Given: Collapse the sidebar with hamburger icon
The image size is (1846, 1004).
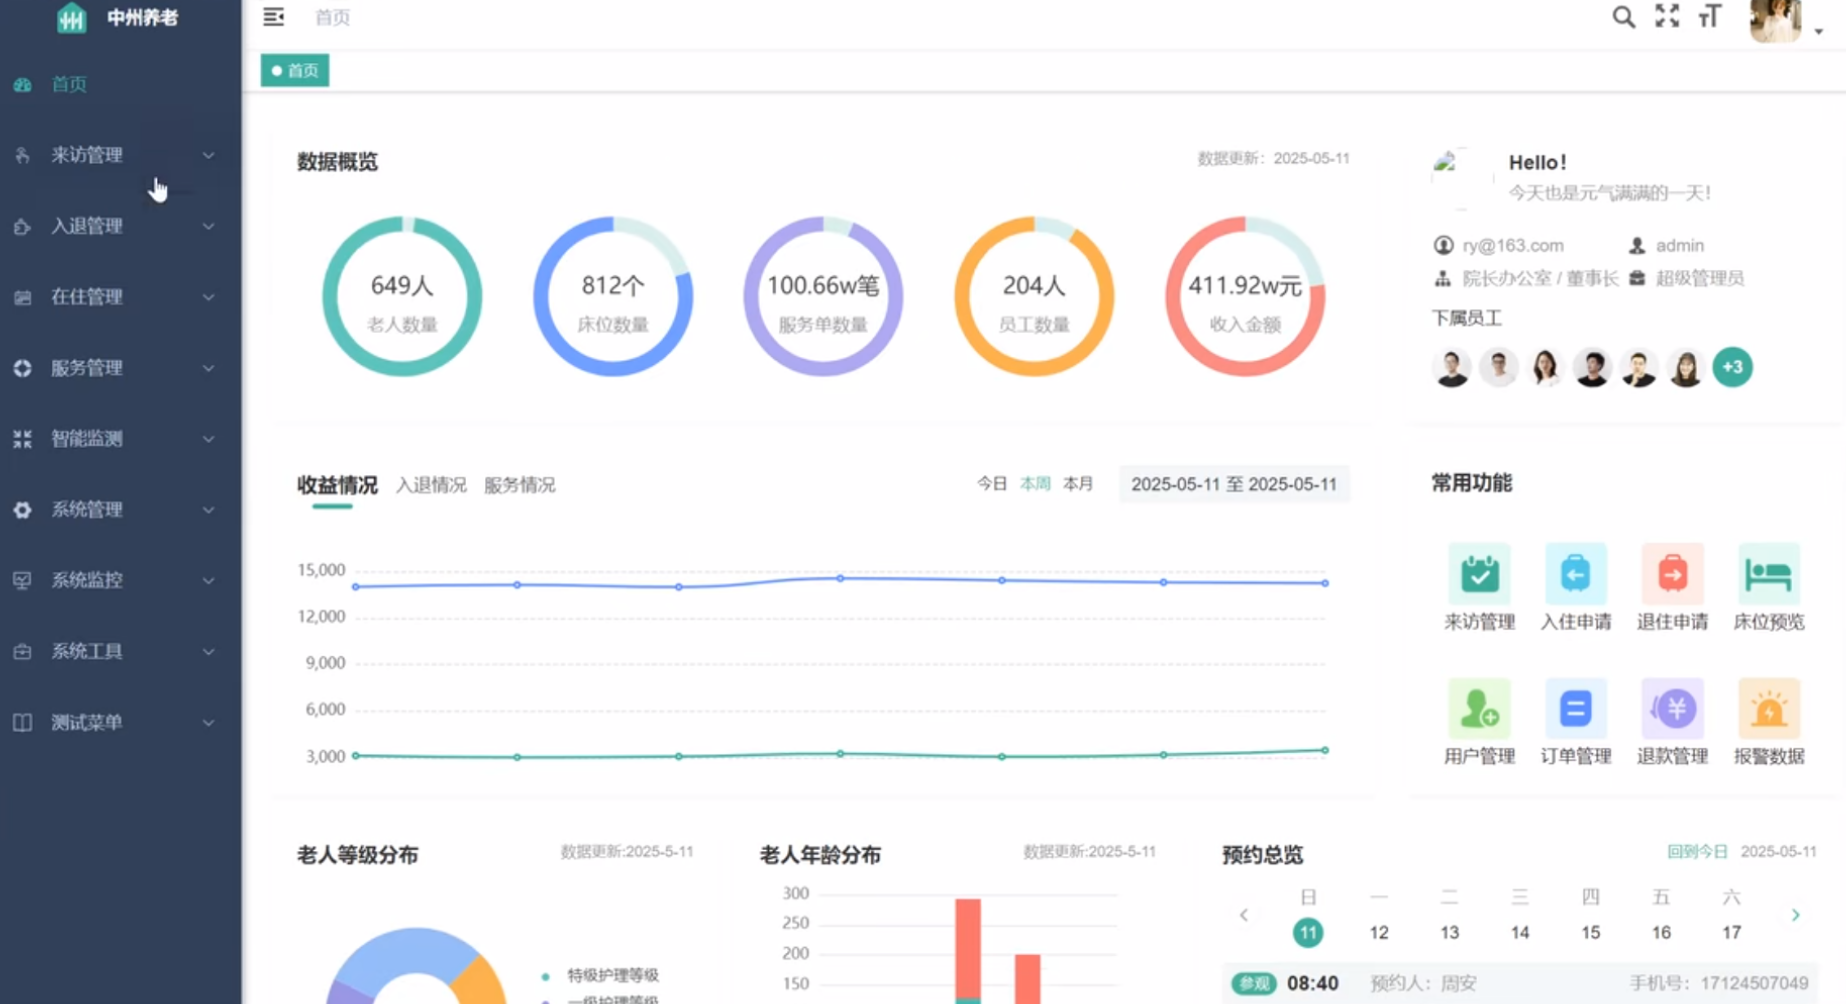Looking at the screenshot, I should coord(273,17).
